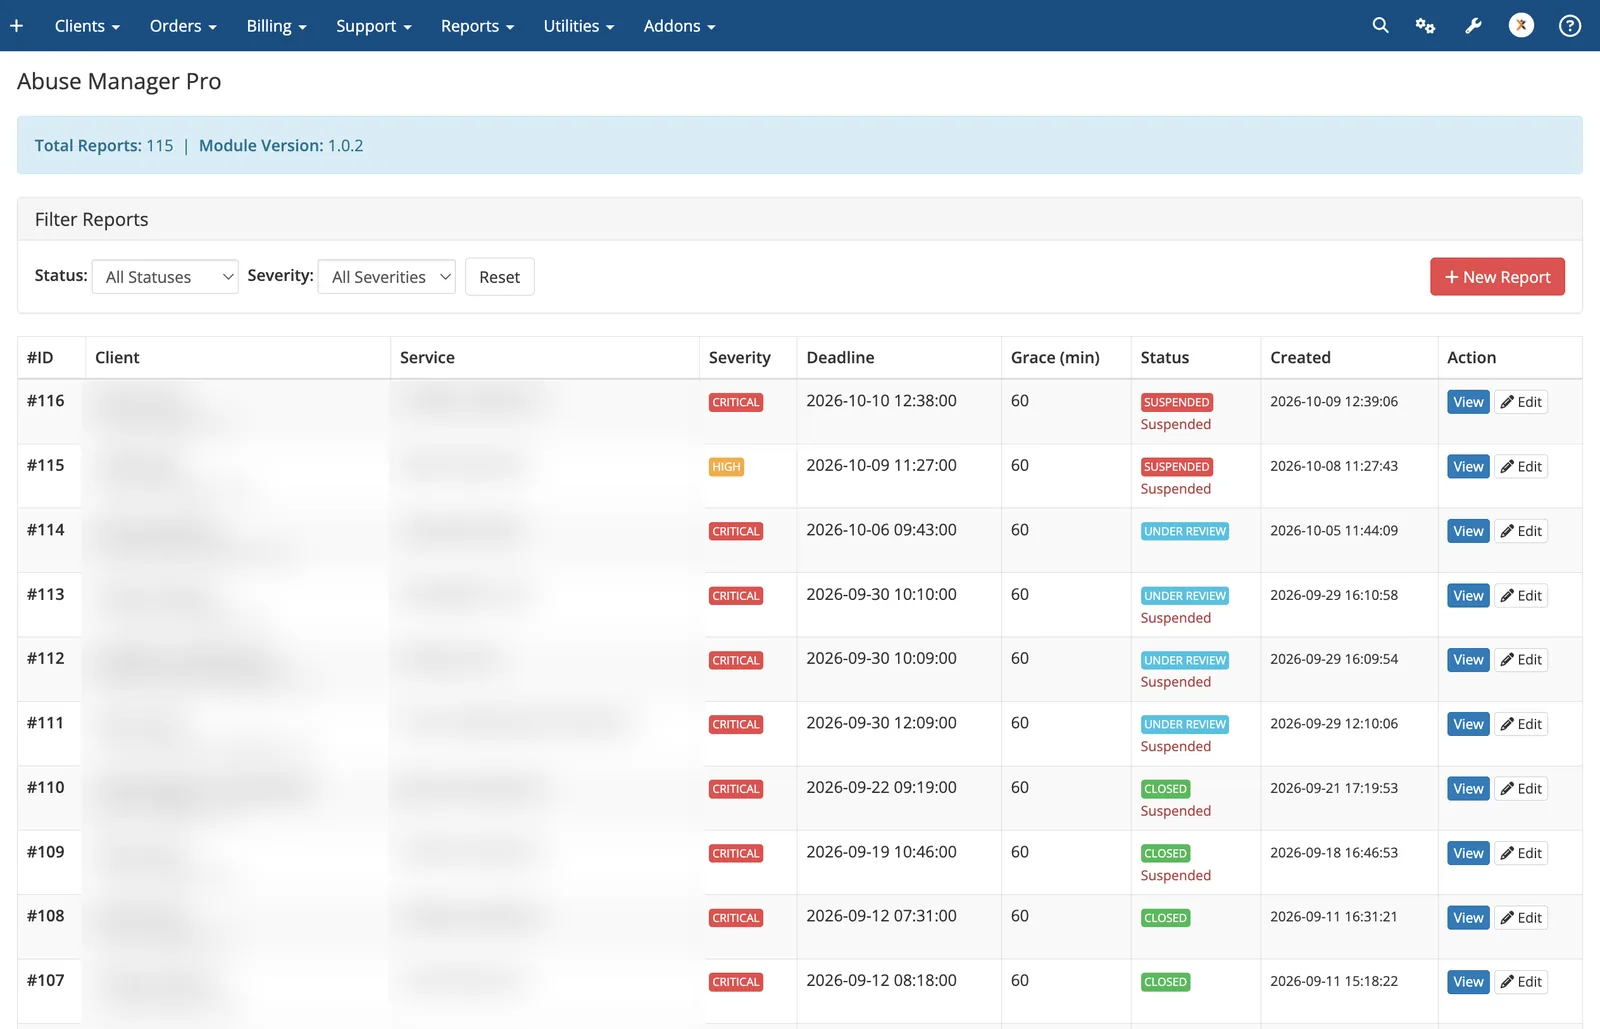Viewport: 1600px width, 1029px height.
Task: Click the plus icon in the top bar
Action: point(17,26)
